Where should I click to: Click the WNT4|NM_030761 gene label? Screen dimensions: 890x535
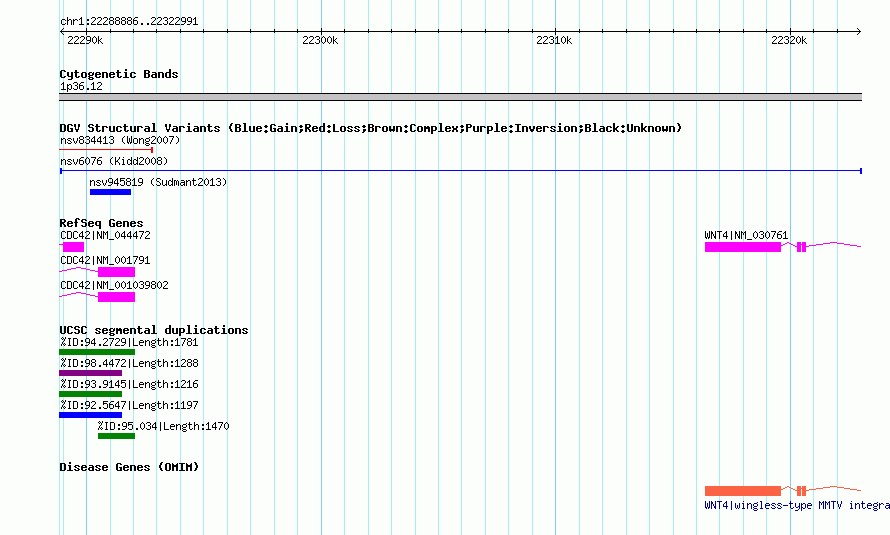[746, 235]
